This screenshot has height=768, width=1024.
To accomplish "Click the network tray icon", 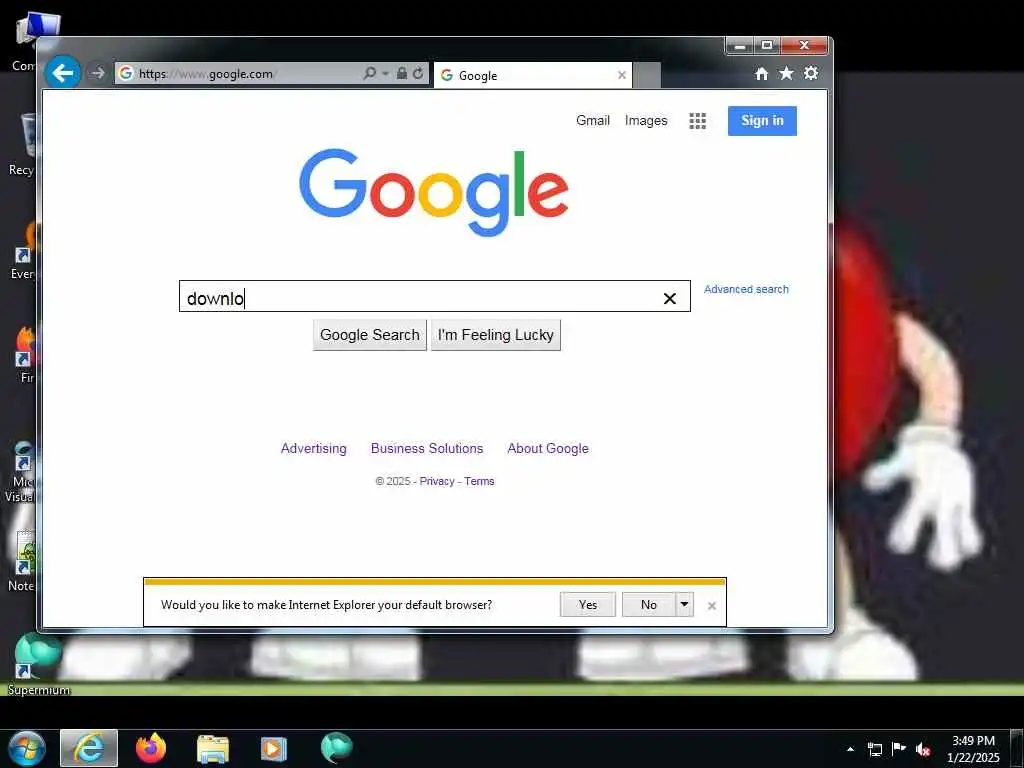I will click(x=874, y=749).
